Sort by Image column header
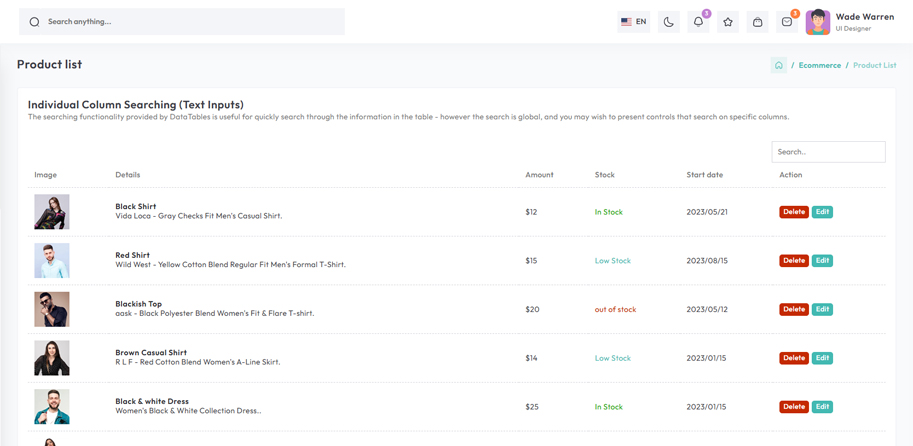 click(45, 175)
